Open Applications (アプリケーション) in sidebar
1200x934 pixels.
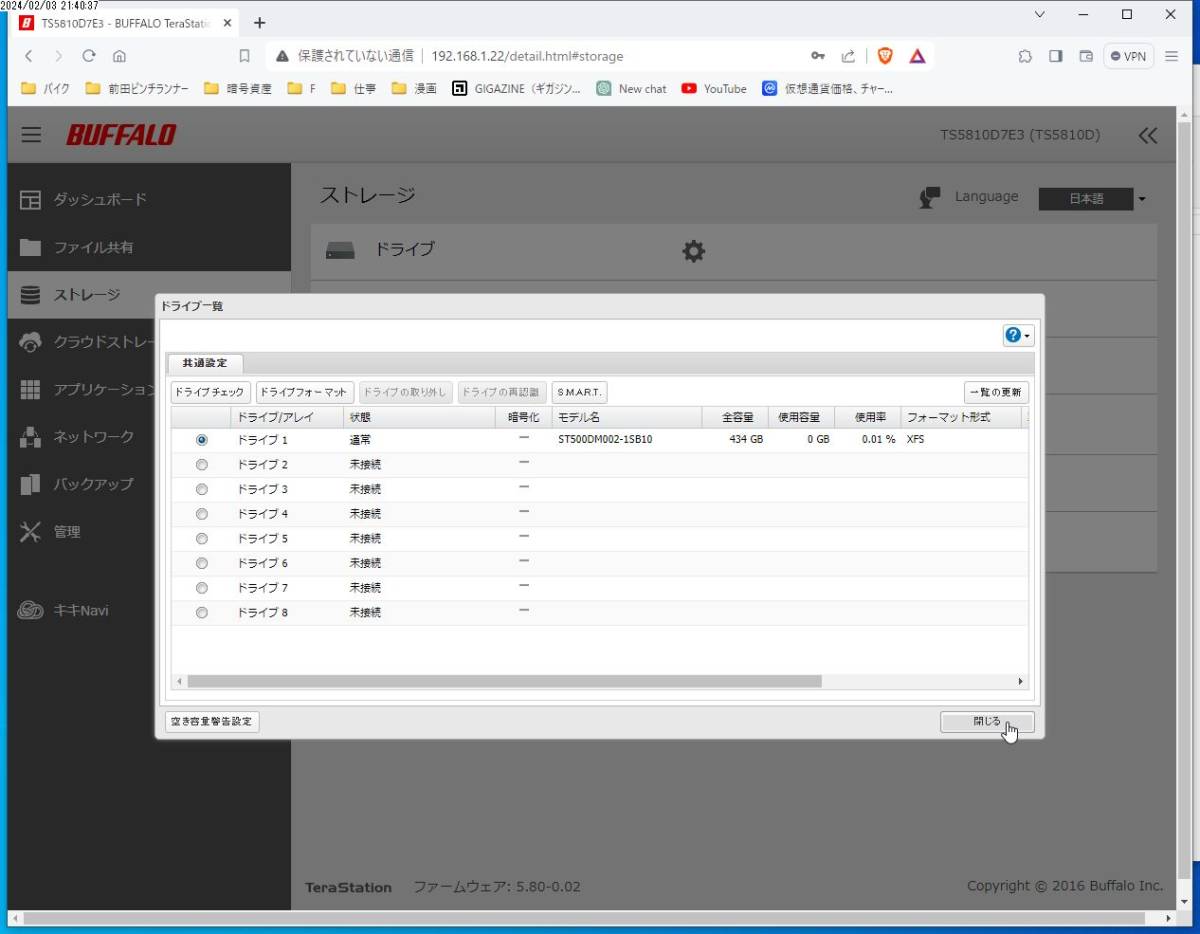click(x=82, y=389)
